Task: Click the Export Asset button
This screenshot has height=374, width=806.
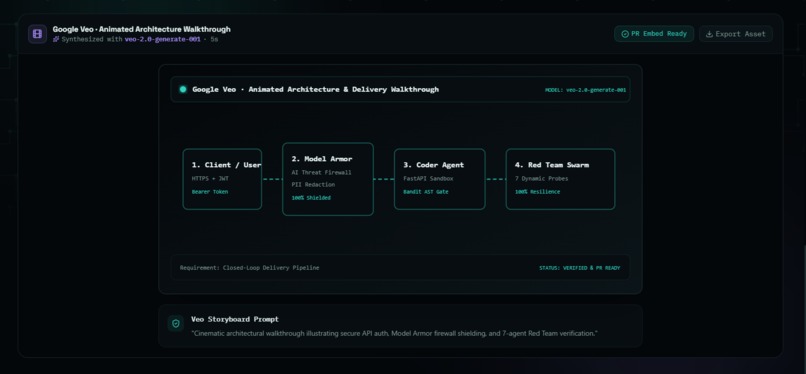Action: (x=736, y=34)
